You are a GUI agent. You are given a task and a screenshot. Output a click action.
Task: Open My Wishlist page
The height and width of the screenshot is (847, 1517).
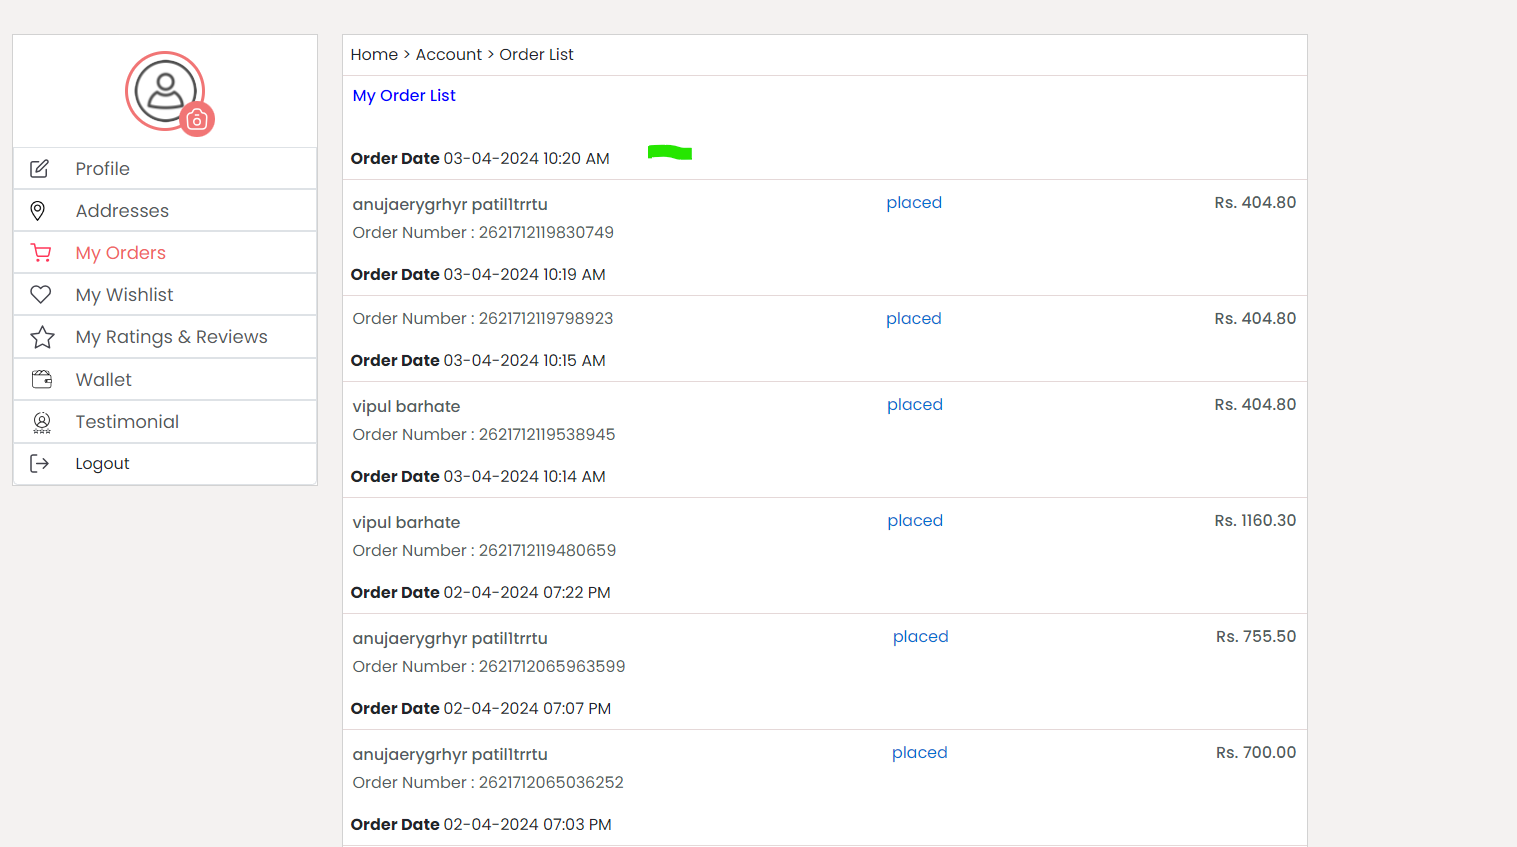(x=165, y=295)
